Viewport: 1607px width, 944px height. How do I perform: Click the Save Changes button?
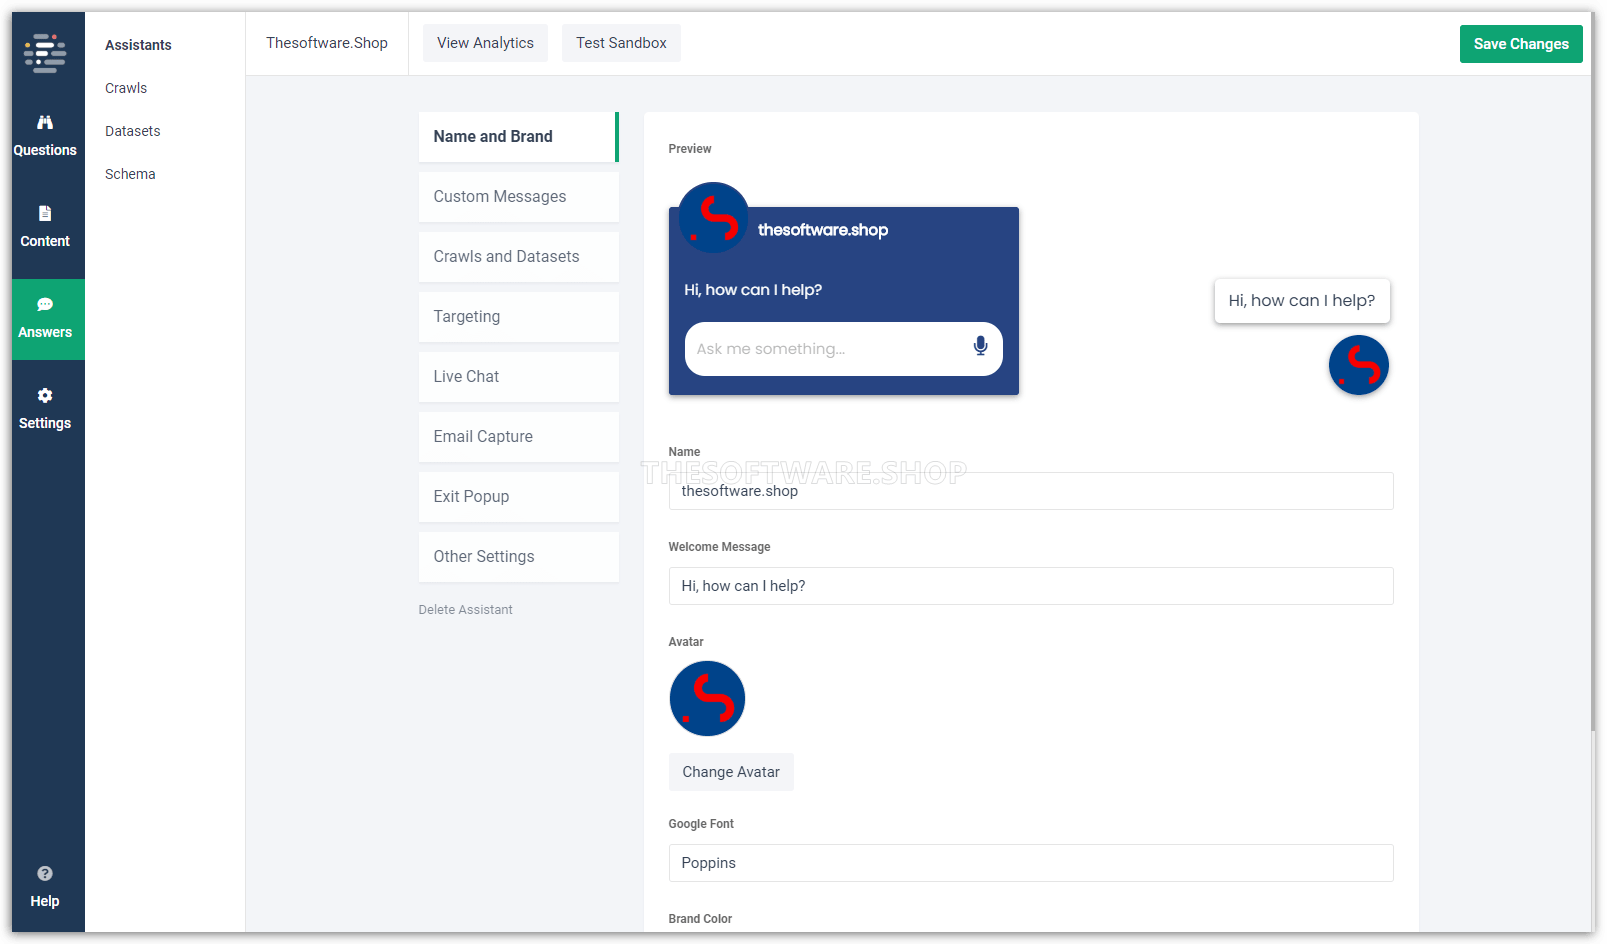[x=1520, y=44]
